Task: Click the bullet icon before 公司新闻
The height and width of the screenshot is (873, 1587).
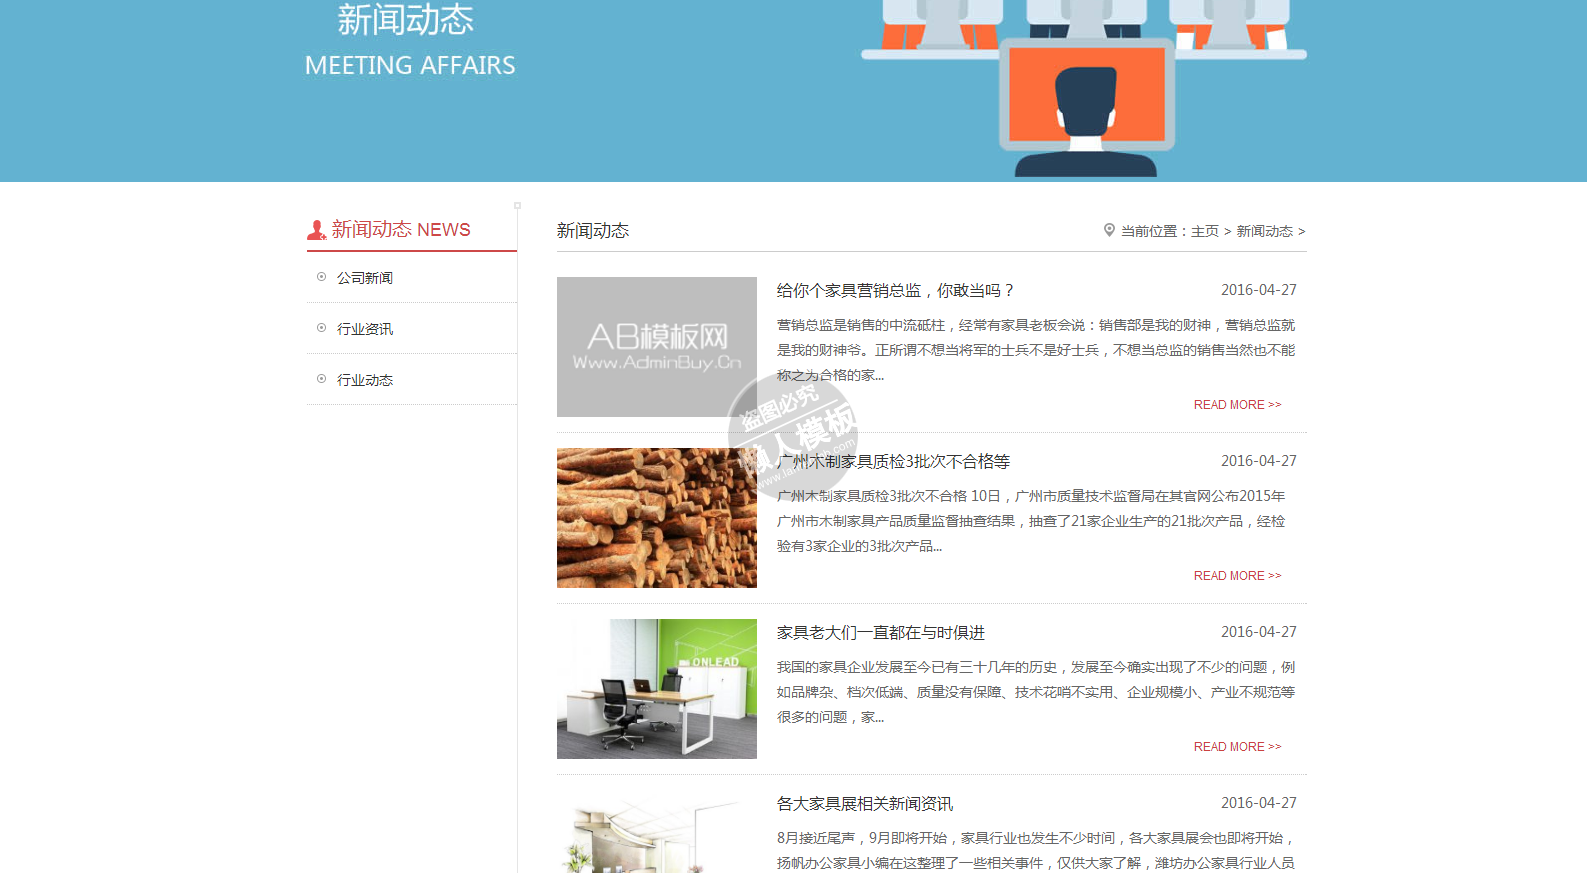Action: (x=321, y=277)
